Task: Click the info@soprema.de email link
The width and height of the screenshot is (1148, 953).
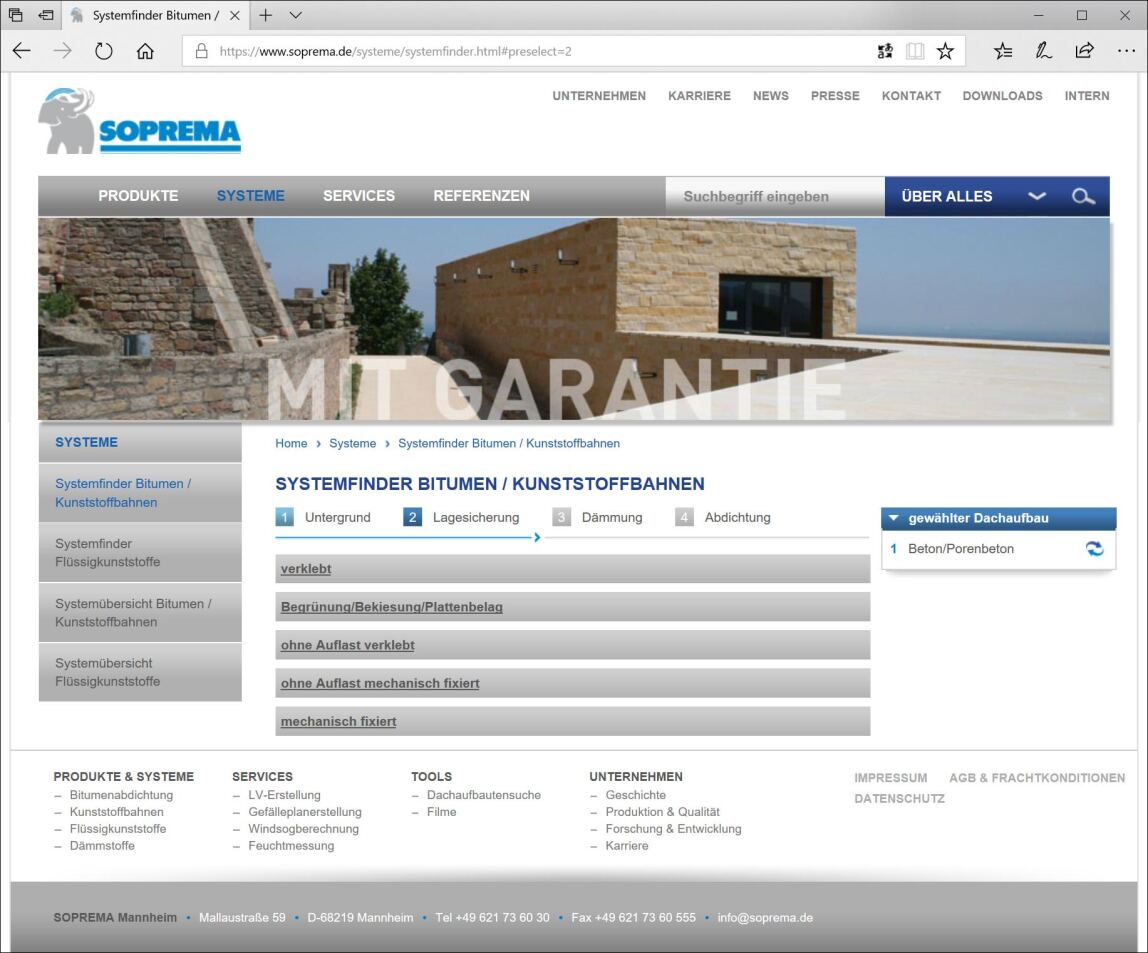Action: [765, 918]
